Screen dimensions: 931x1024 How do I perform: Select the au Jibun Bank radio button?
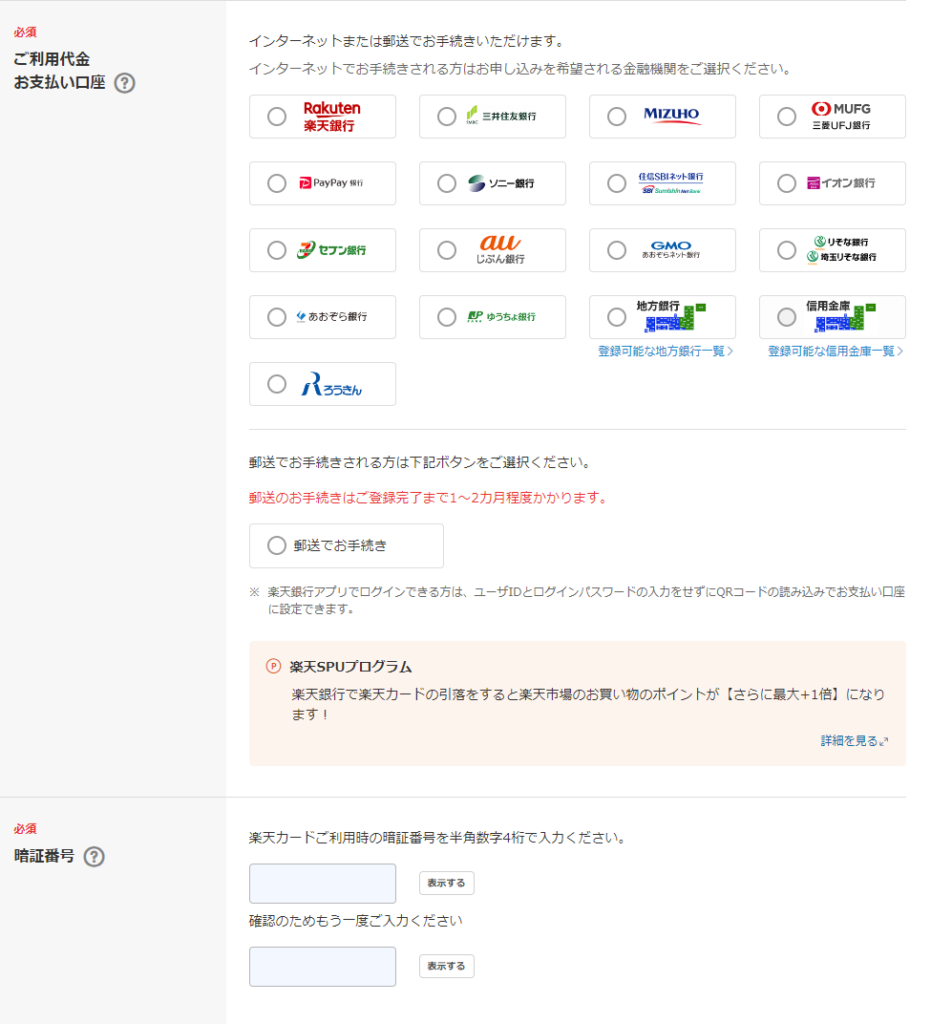click(447, 250)
